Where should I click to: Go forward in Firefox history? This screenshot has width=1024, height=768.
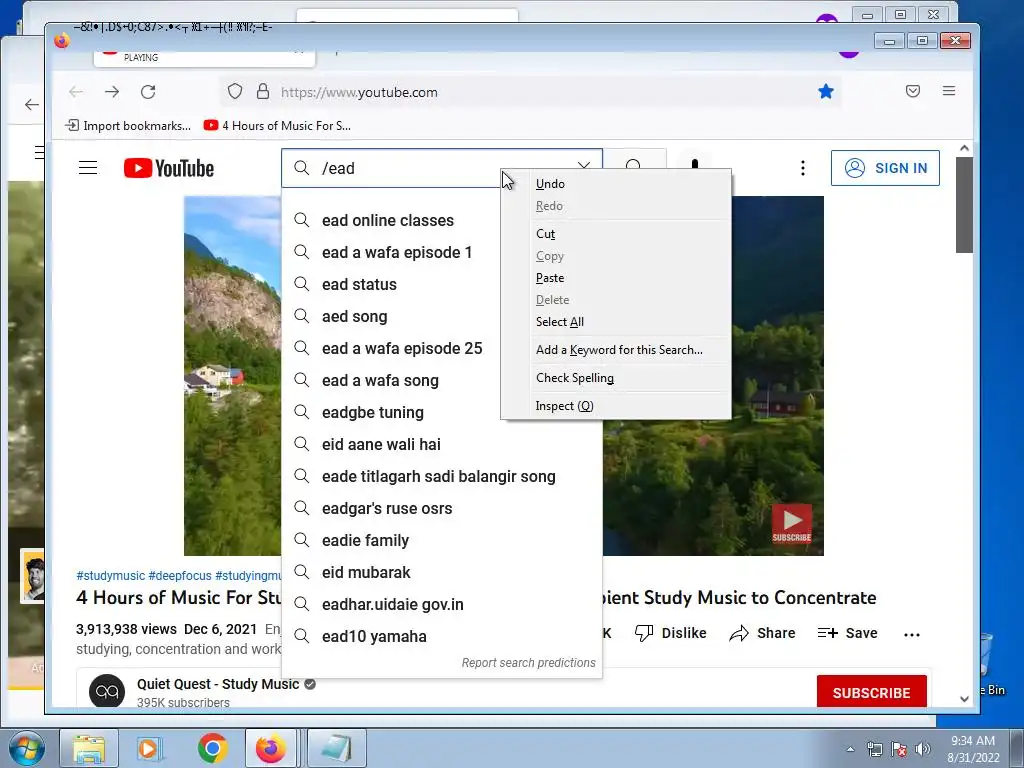click(112, 92)
